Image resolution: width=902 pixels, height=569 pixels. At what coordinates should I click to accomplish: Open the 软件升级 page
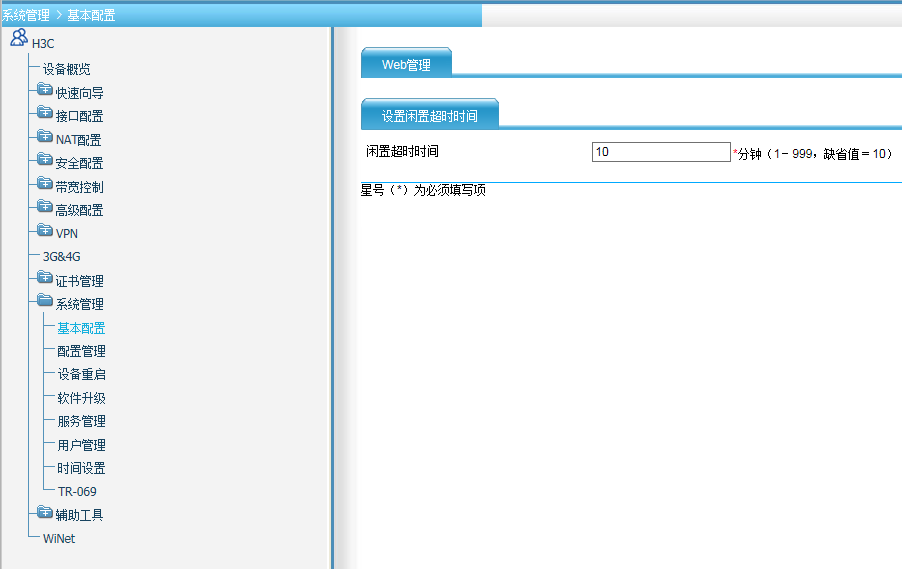[81, 398]
